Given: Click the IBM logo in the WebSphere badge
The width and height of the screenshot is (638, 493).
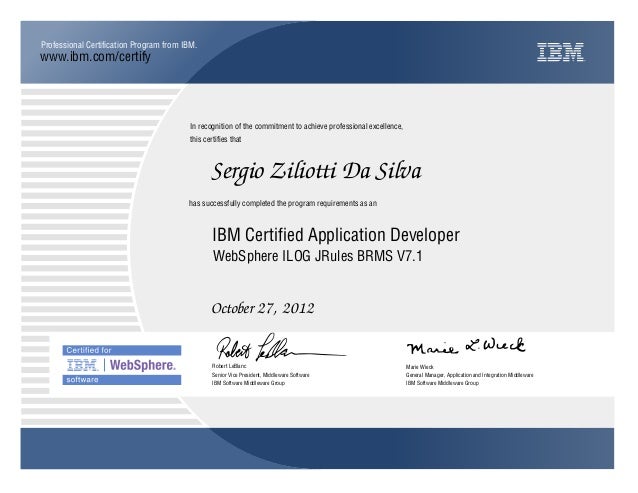Looking at the screenshot, I should [82, 365].
